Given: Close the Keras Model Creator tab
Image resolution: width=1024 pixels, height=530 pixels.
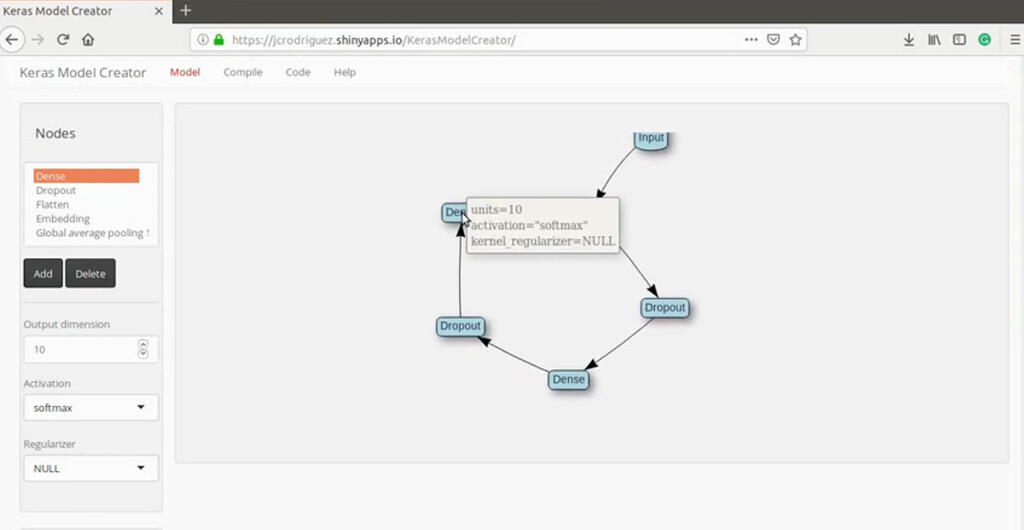Looking at the screenshot, I should tap(158, 11).
